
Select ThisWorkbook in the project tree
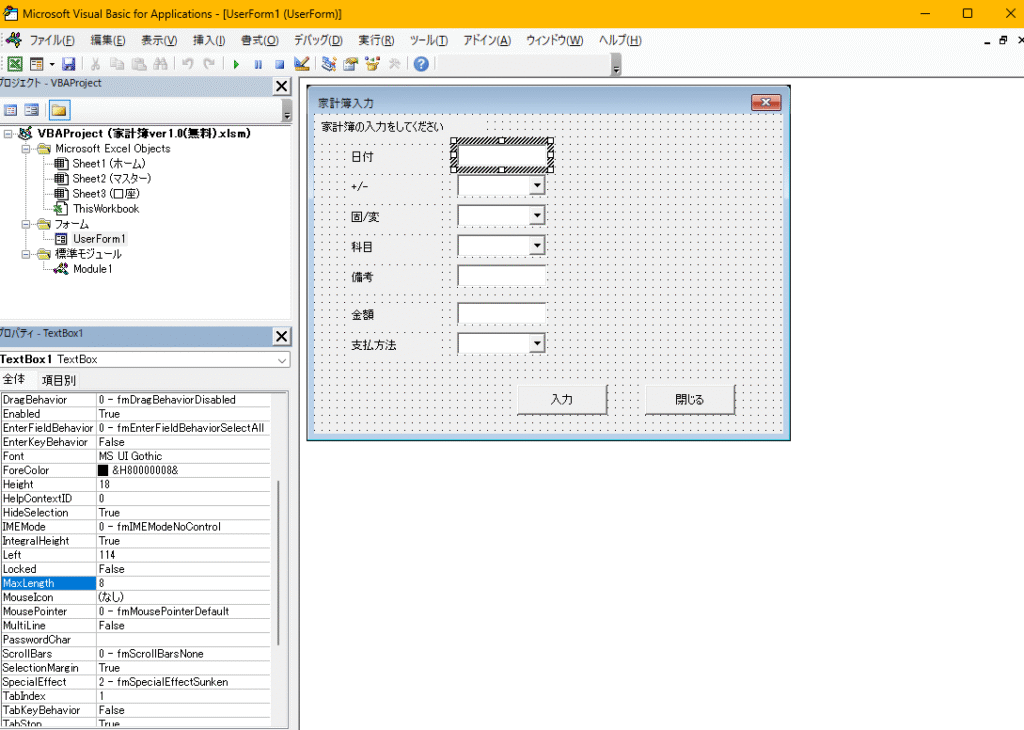(97, 209)
